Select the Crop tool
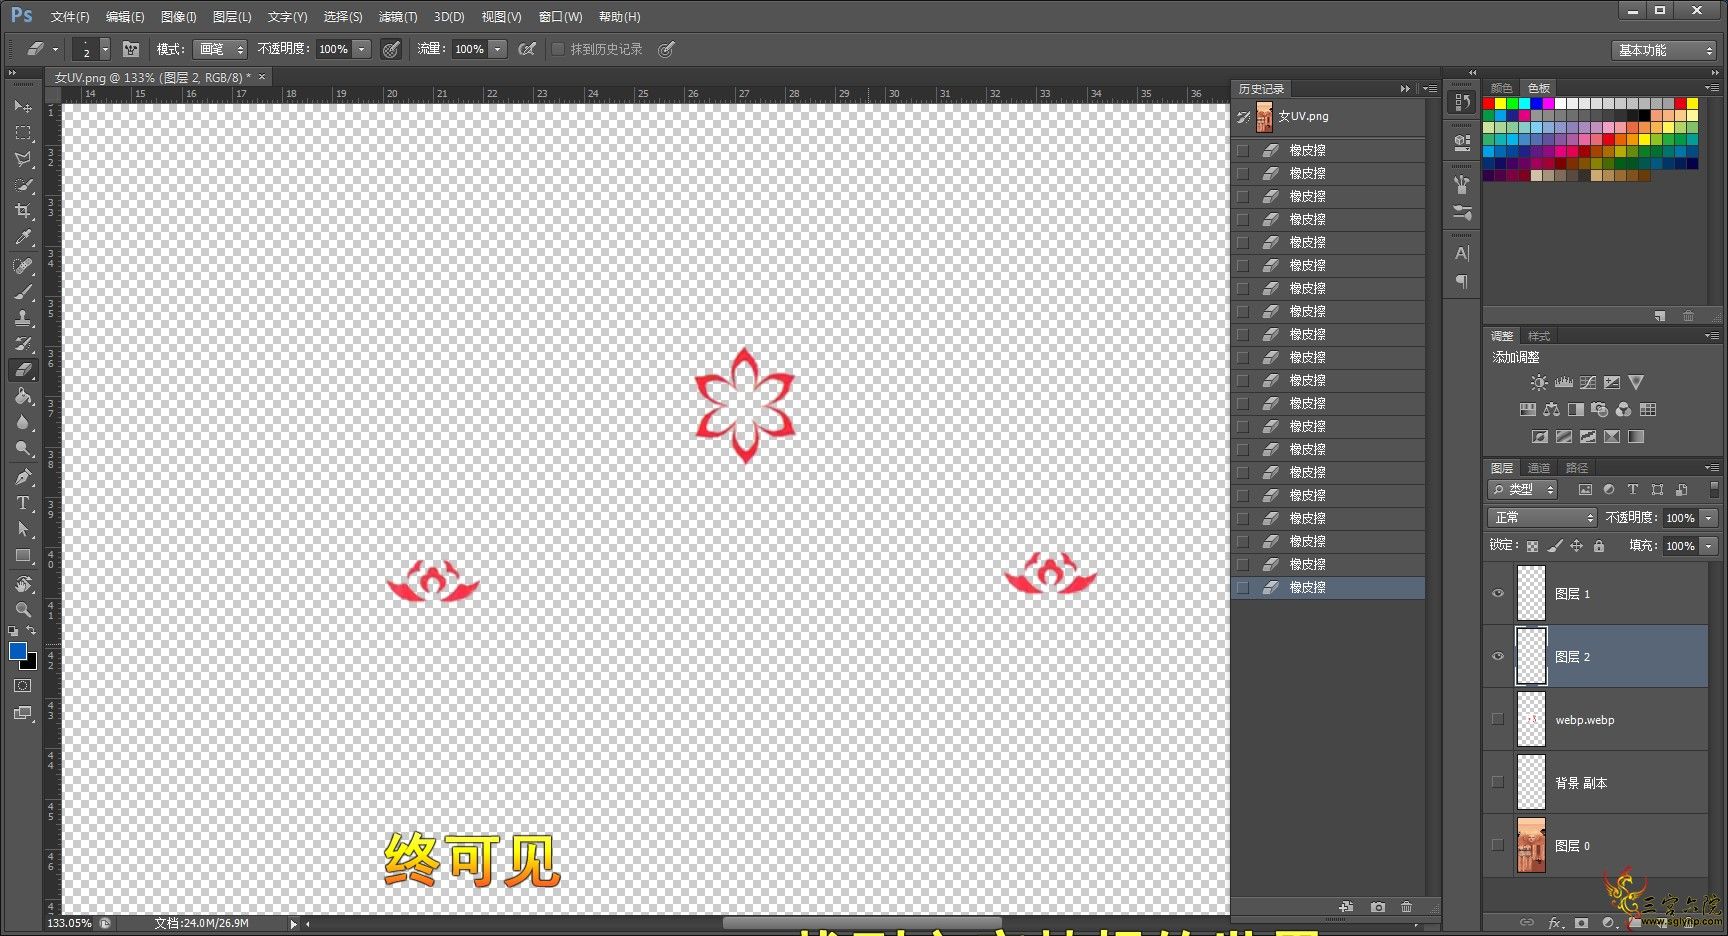The width and height of the screenshot is (1728, 936). tap(23, 211)
